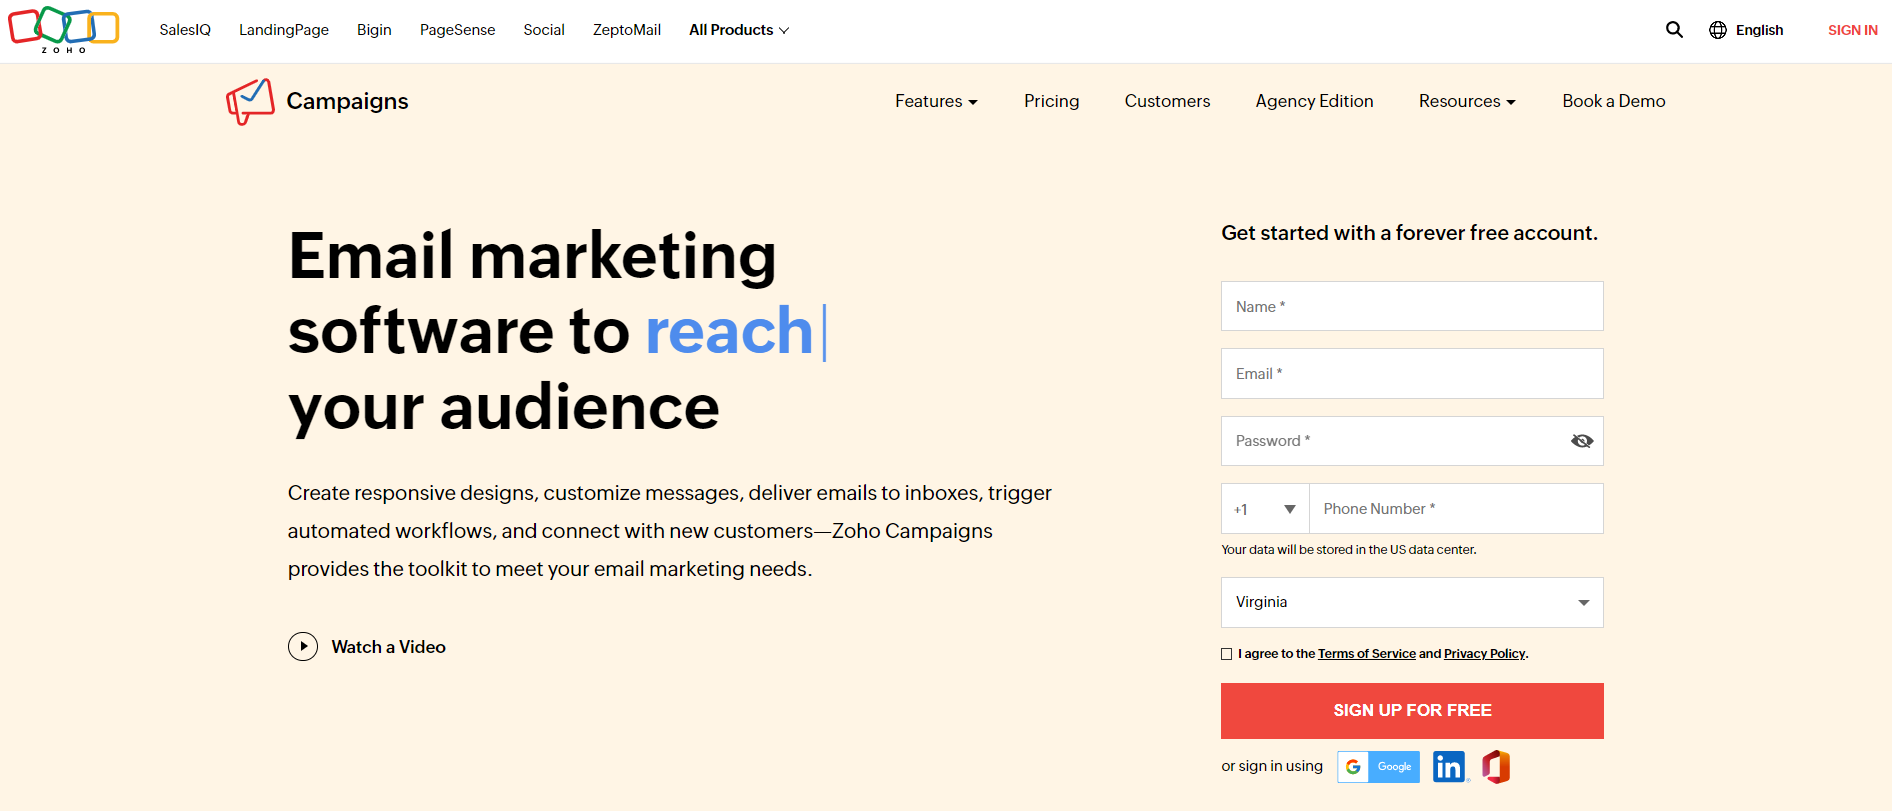
Task: Click the Email input field
Action: [x=1411, y=373]
